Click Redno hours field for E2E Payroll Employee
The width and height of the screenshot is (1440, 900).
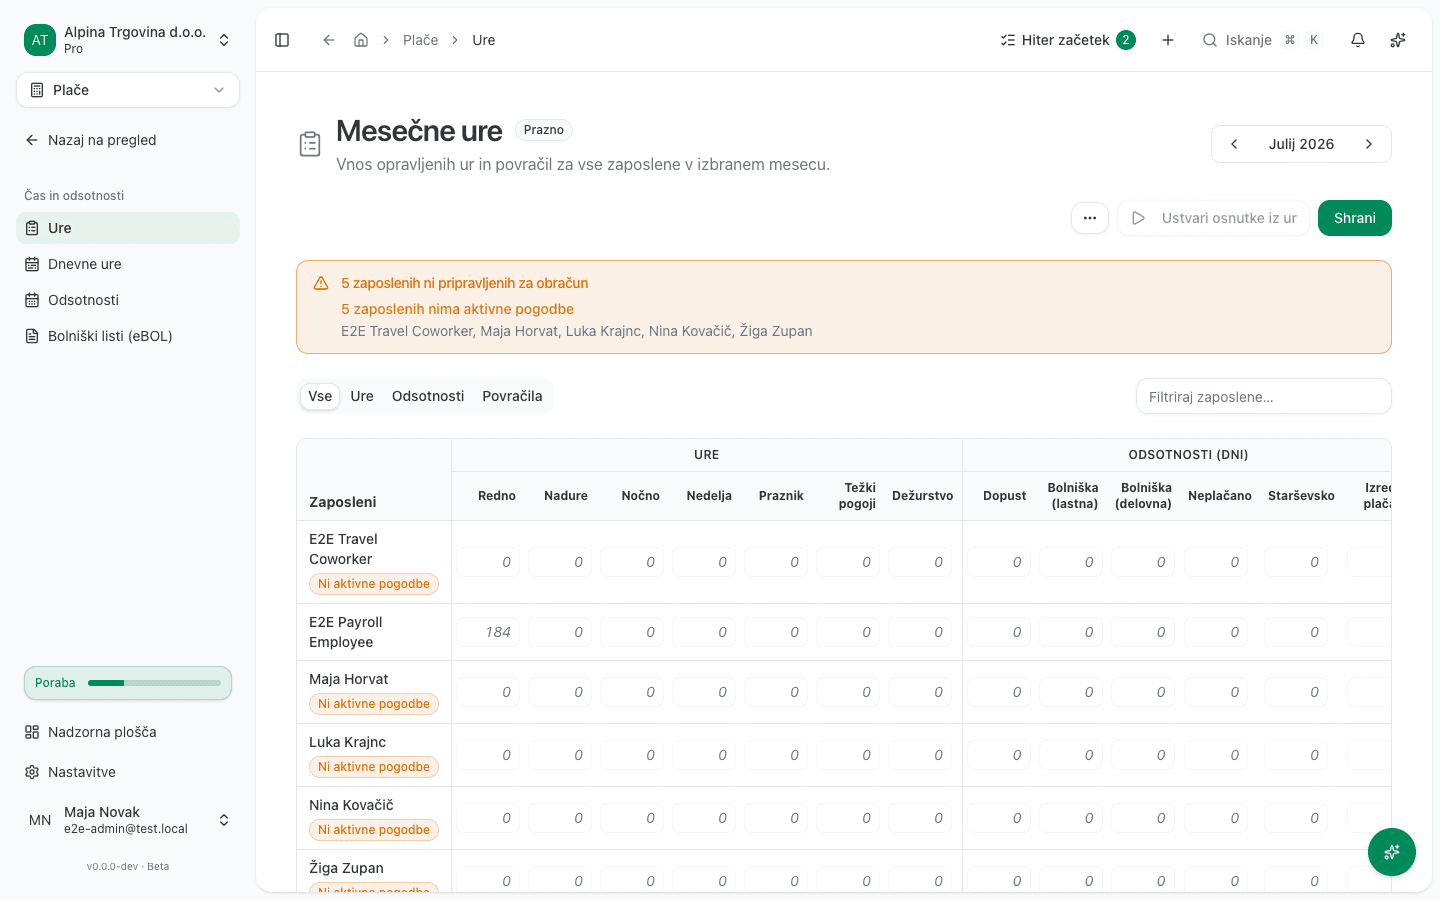[x=488, y=632]
